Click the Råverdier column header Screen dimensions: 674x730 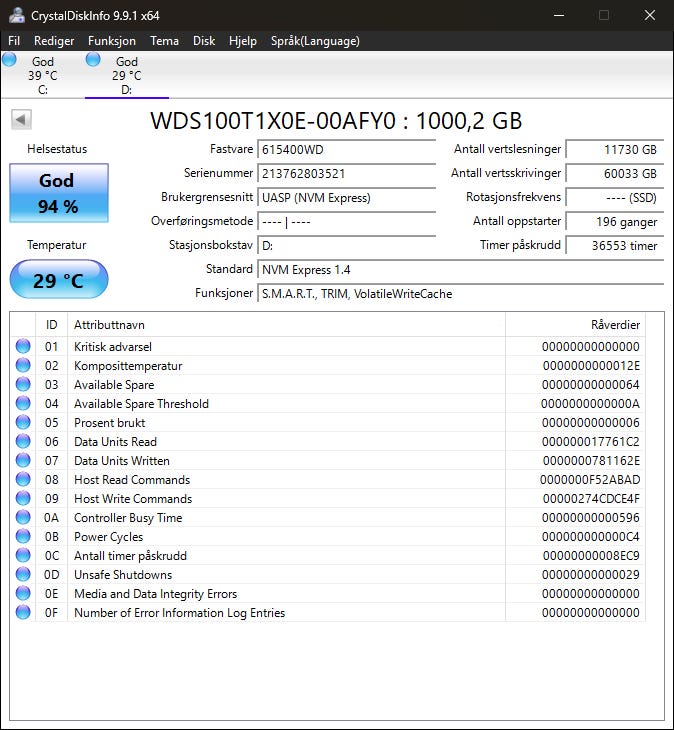click(x=575, y=324)
